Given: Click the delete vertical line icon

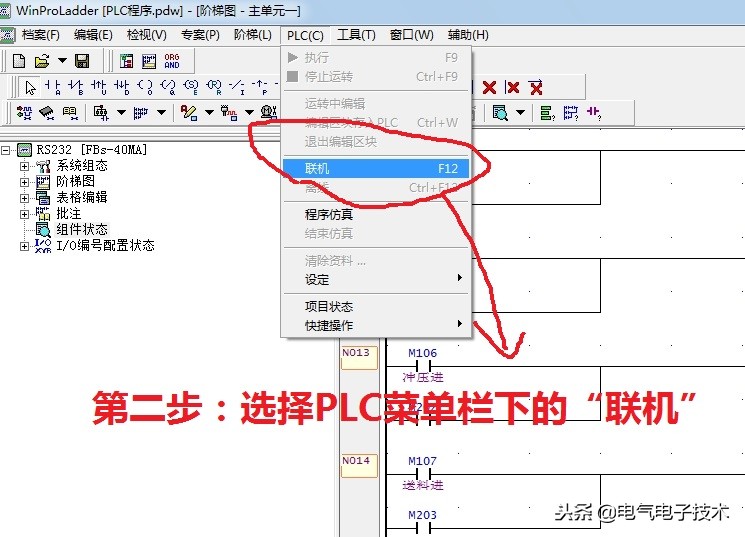Looking at the screenshot, I should (x=512, y=87).
